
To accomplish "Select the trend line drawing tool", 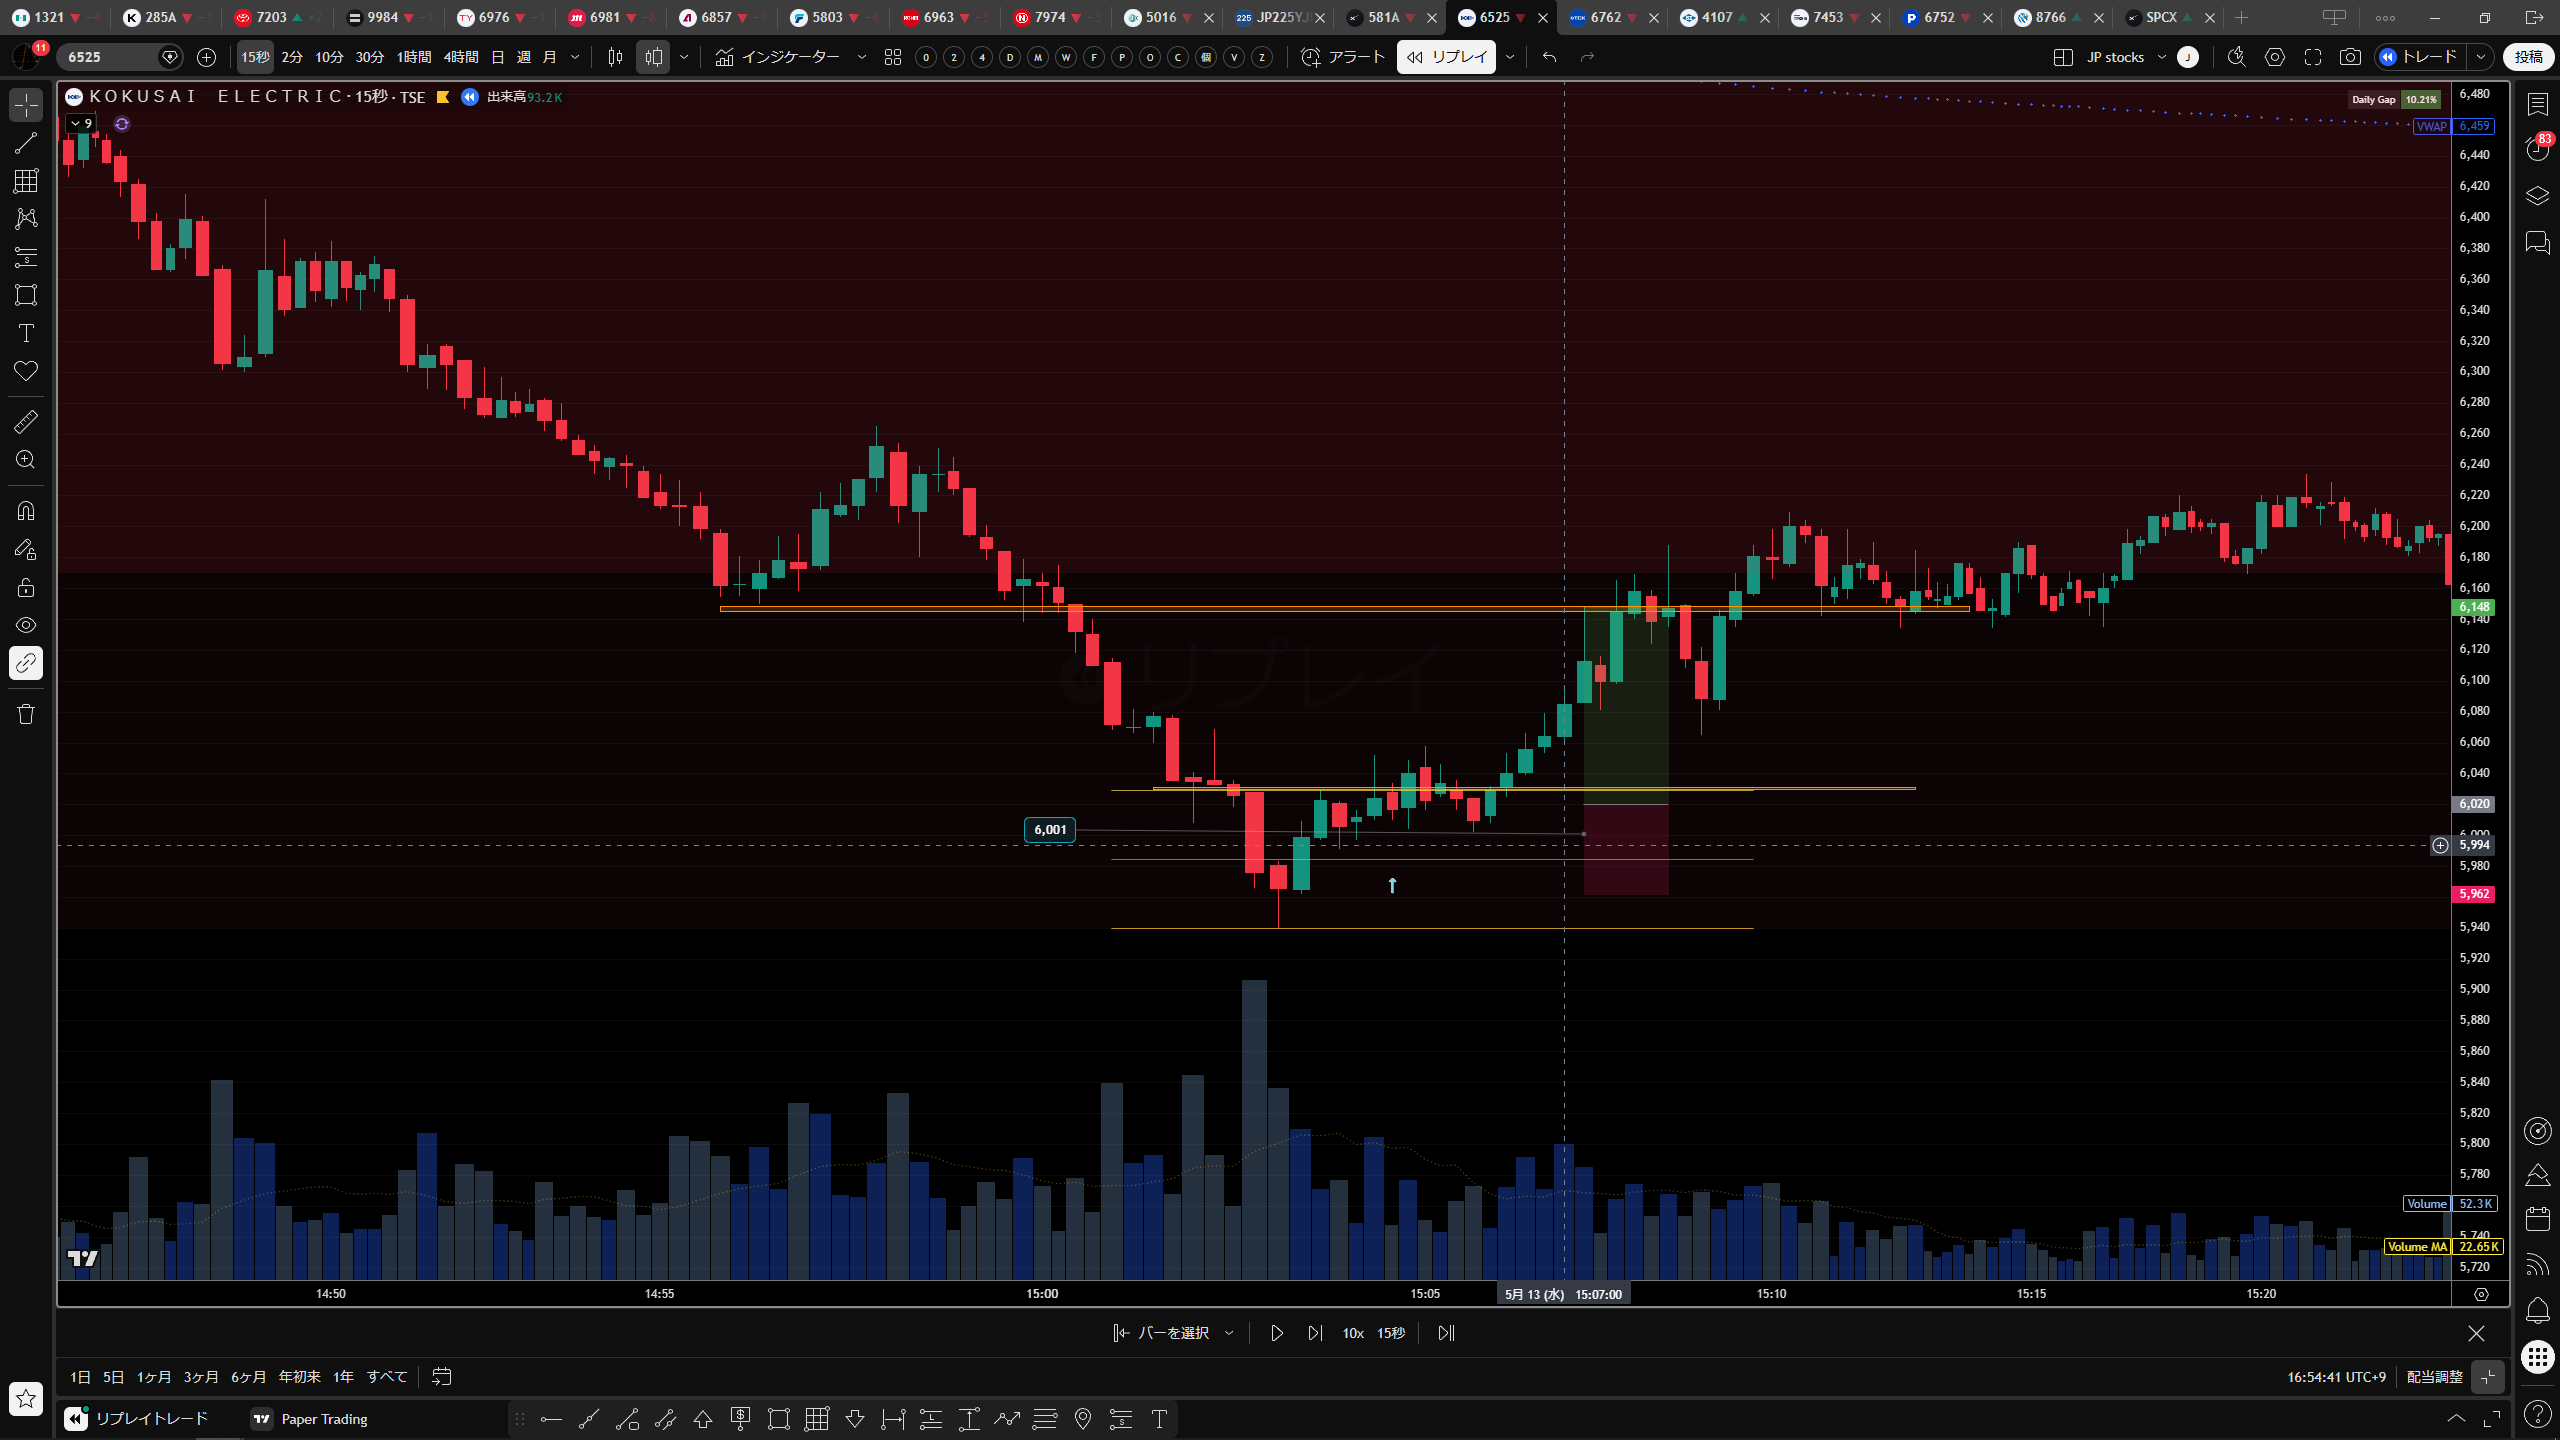I will (26, 143).
